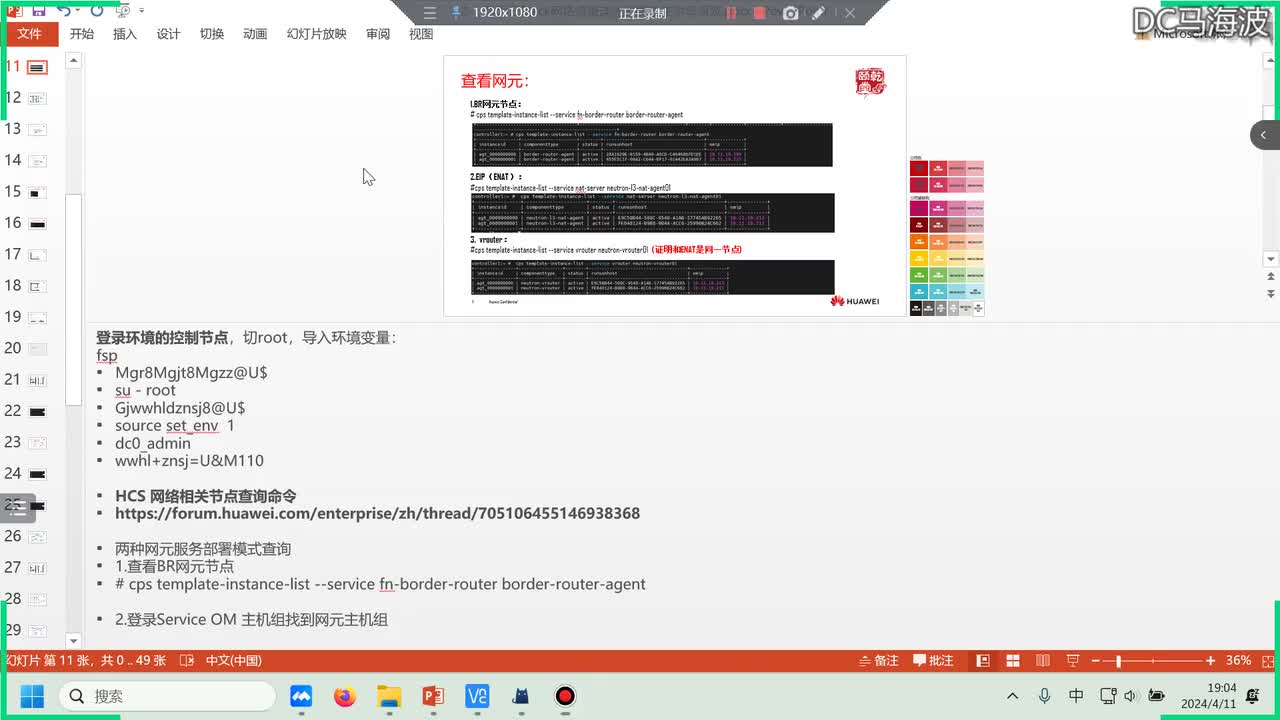Screen dimensions: 1280x720
Task: Open the 审阅 ribbon tab
Action: (378, 34)
